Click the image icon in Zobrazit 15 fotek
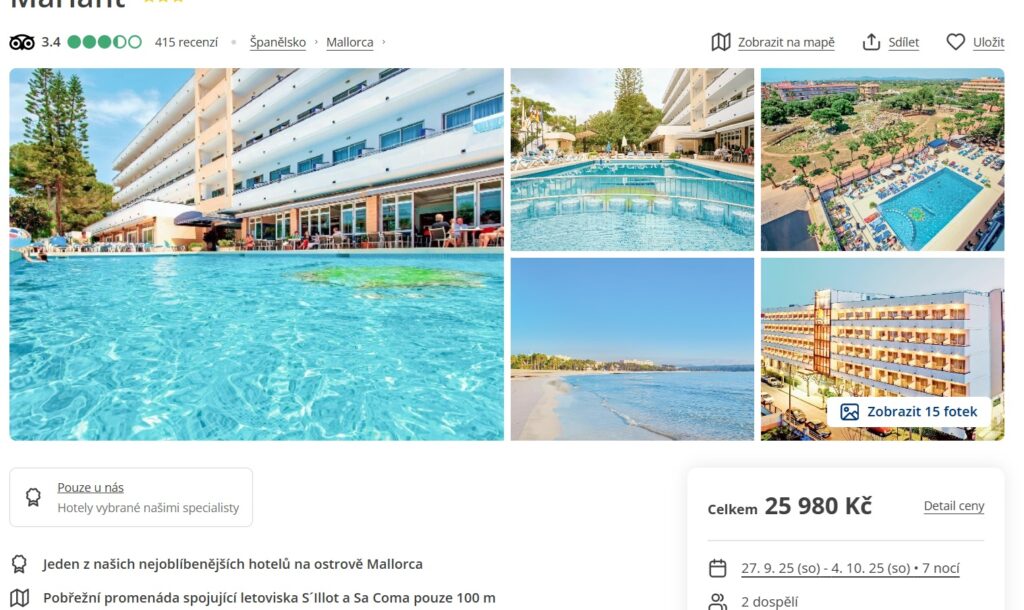The image size is (1024, 610). 849,412
